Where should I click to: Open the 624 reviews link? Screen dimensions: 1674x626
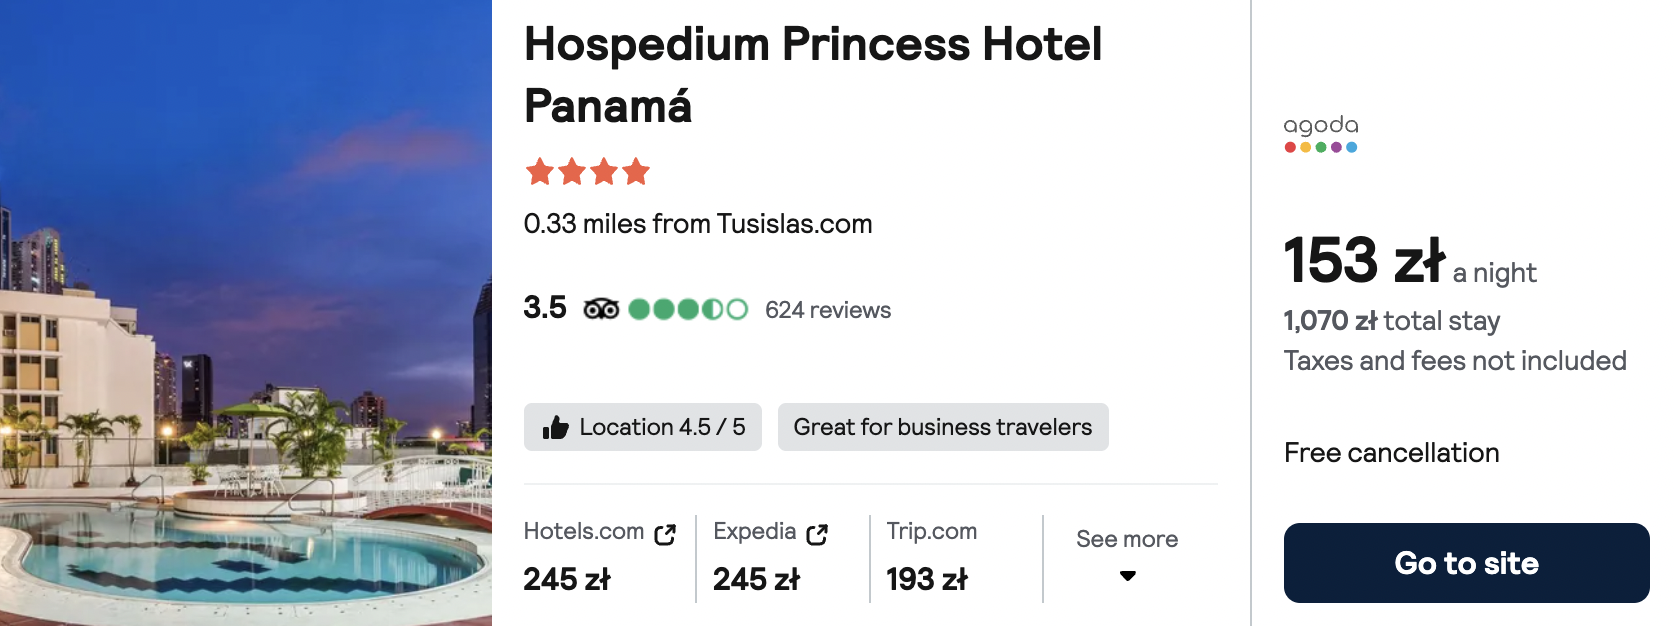(828, 310)
